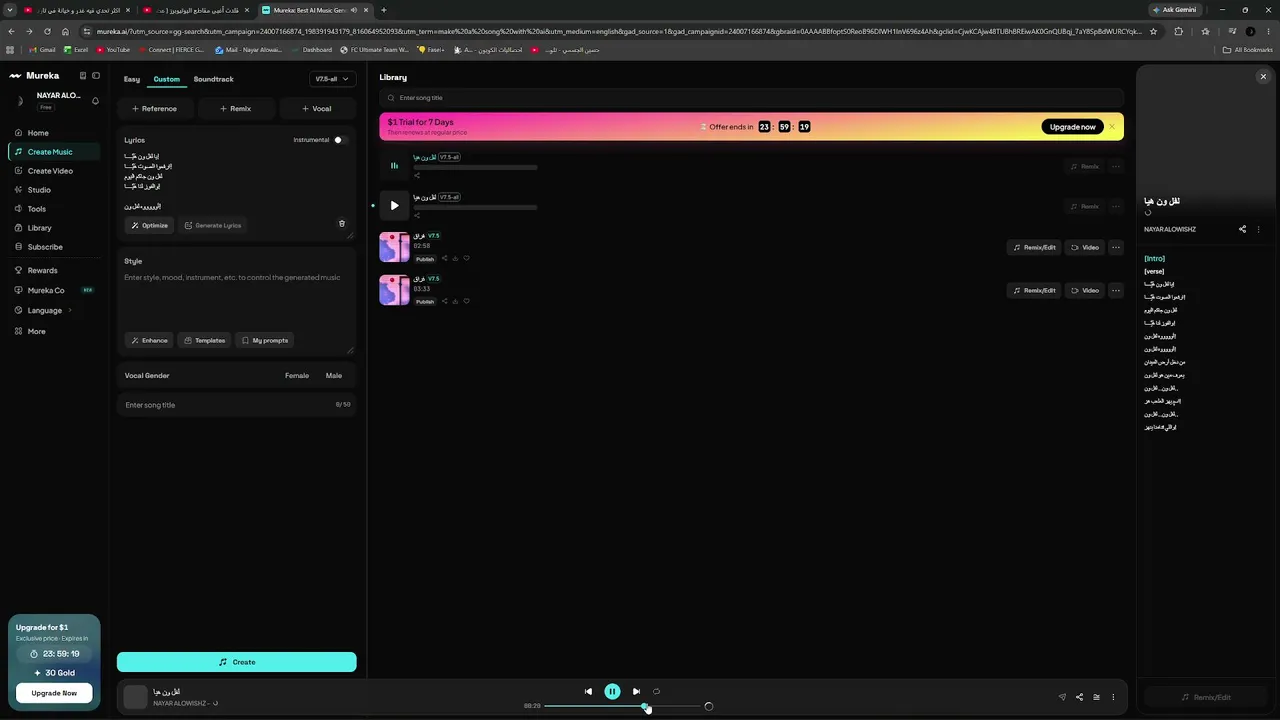Click the Enhance style button
The height and width of the screenshot is (720, 1280).
point(150,340)
